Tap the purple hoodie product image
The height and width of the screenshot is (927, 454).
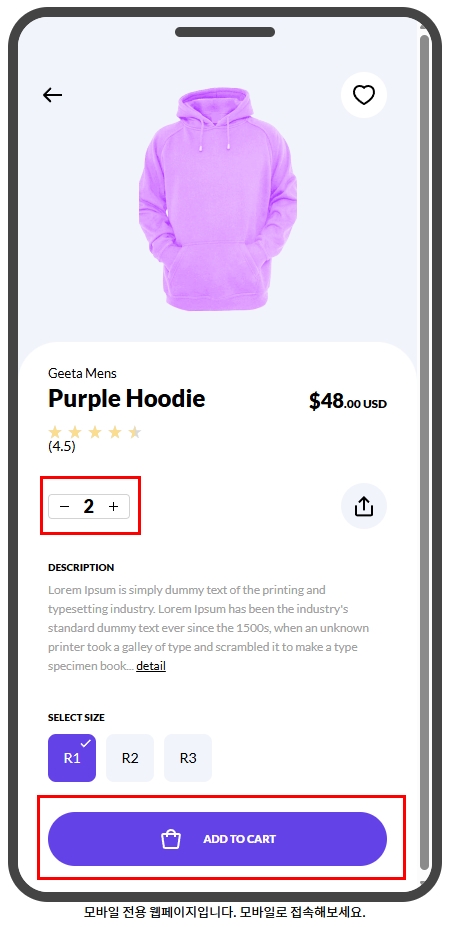[x=218, y=199]
